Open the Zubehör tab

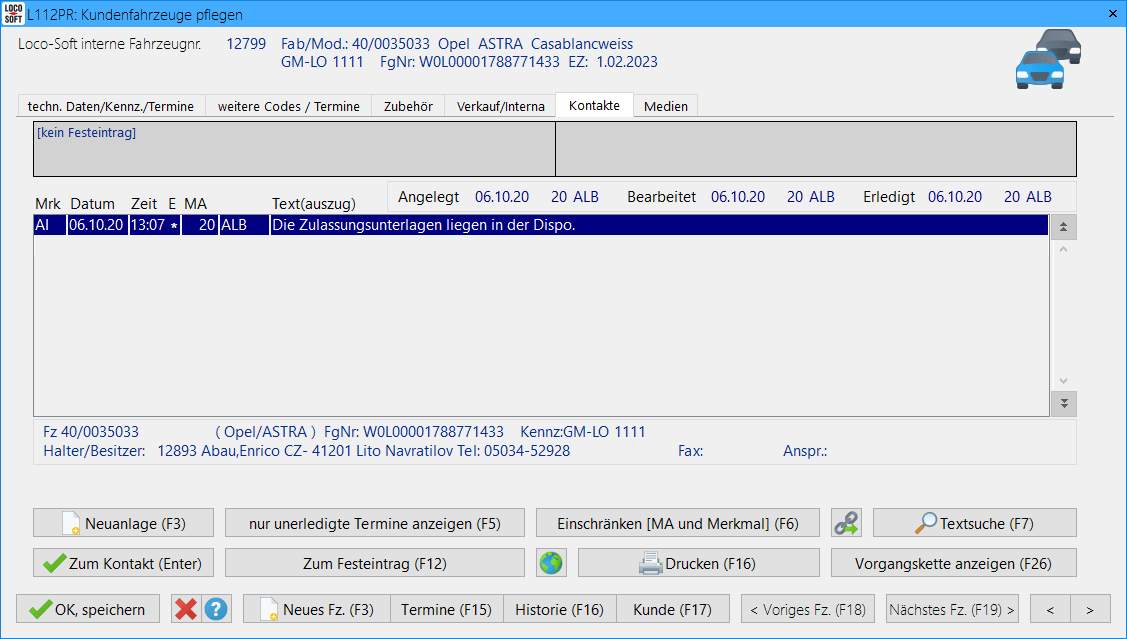tap(408, 106)
